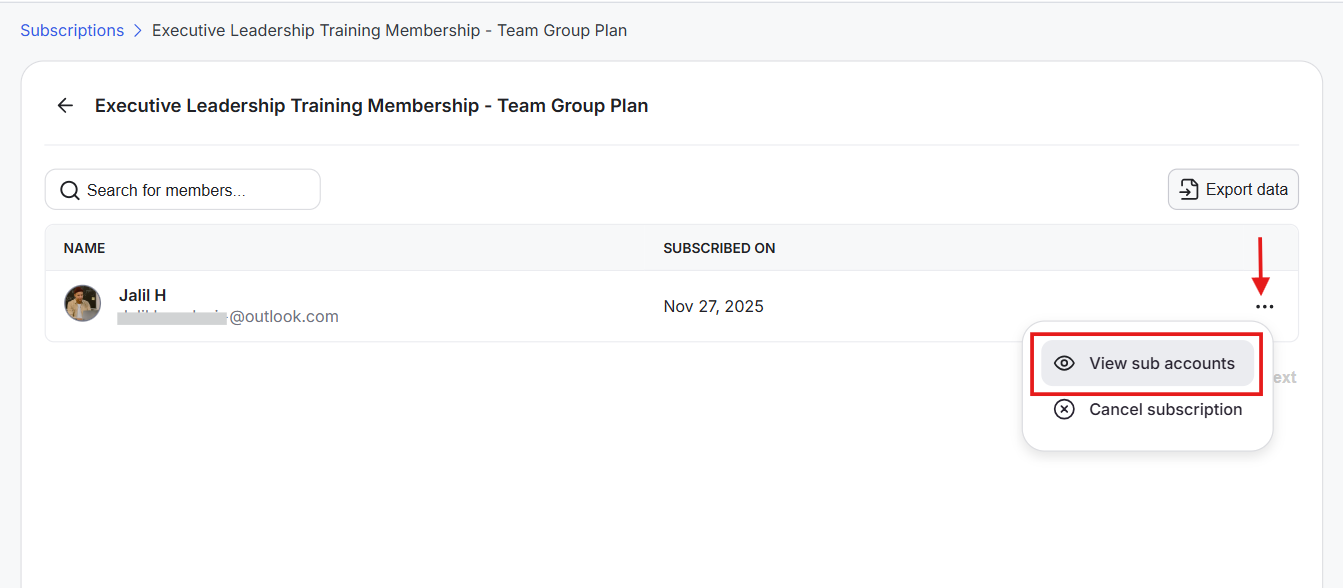Click the plan name in the breadcrumb trail
The width and height of the screenshot is (1343, 588).
389,31
